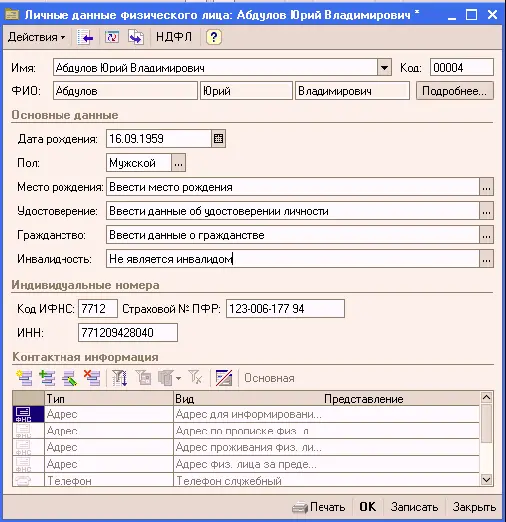This screenshot has height=522, width=506.
Task: Click the ИНН input field
Action: coord(128,333)
